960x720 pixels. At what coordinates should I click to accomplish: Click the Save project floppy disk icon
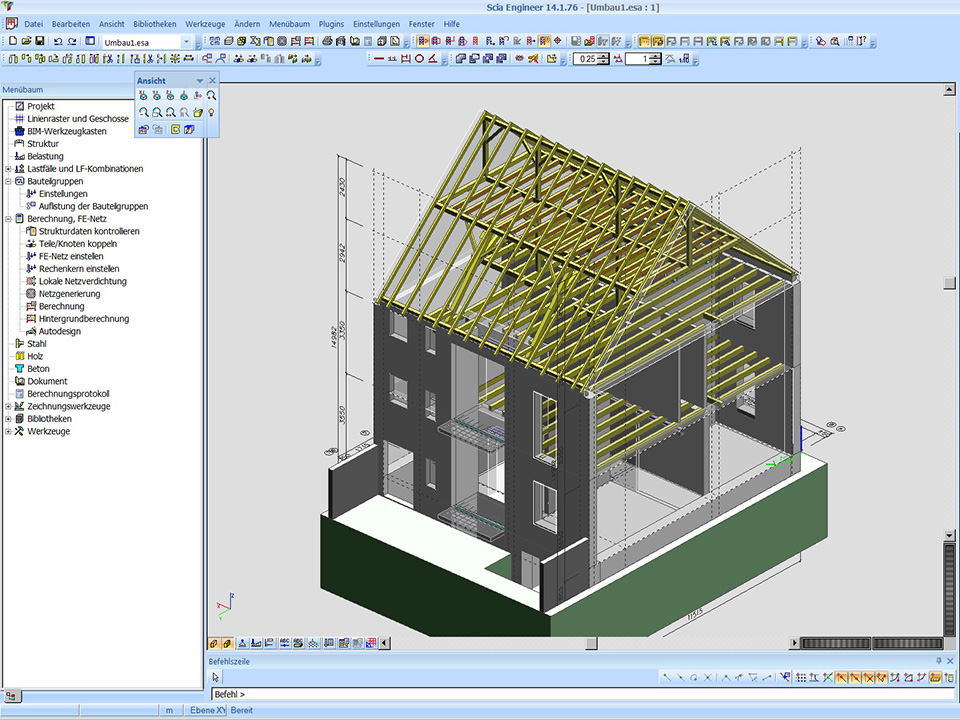coord(40,41)
